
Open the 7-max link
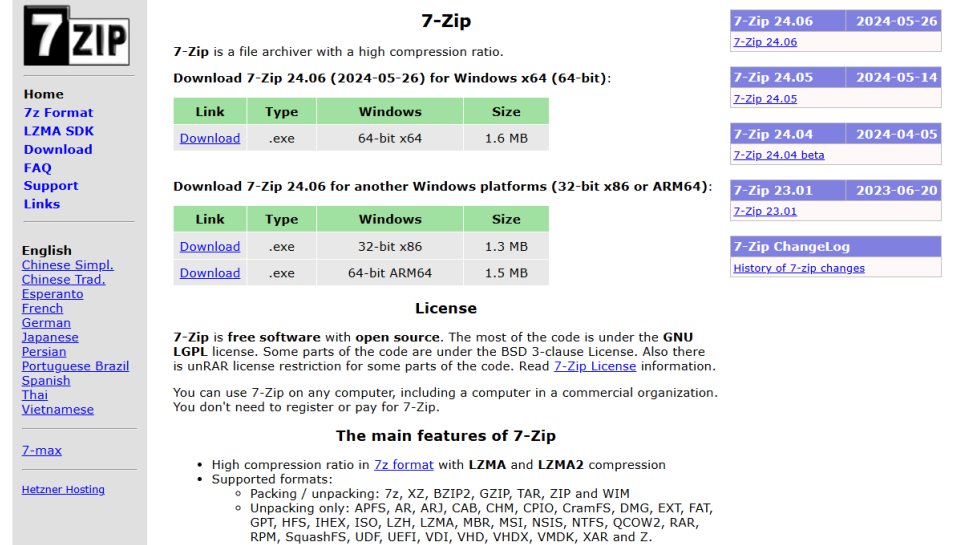tap(41, 450)
